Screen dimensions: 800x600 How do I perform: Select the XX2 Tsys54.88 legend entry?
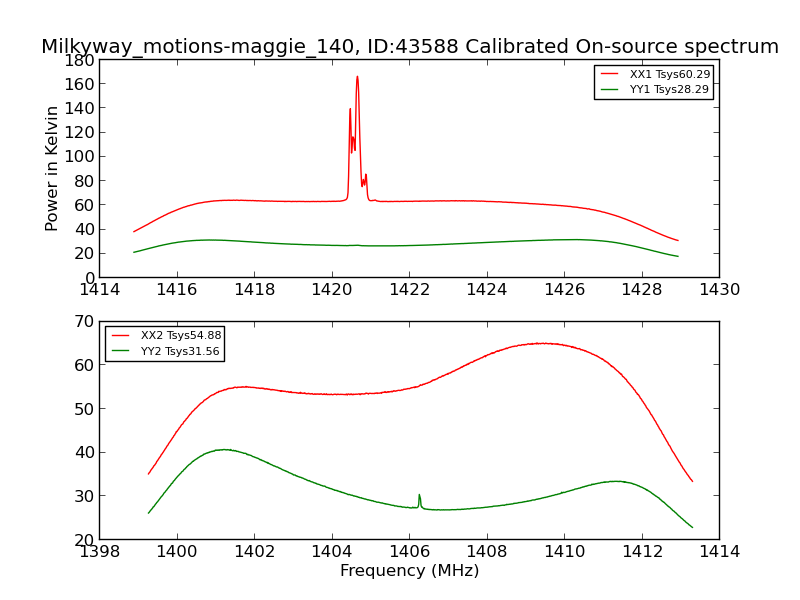point(166,335)
